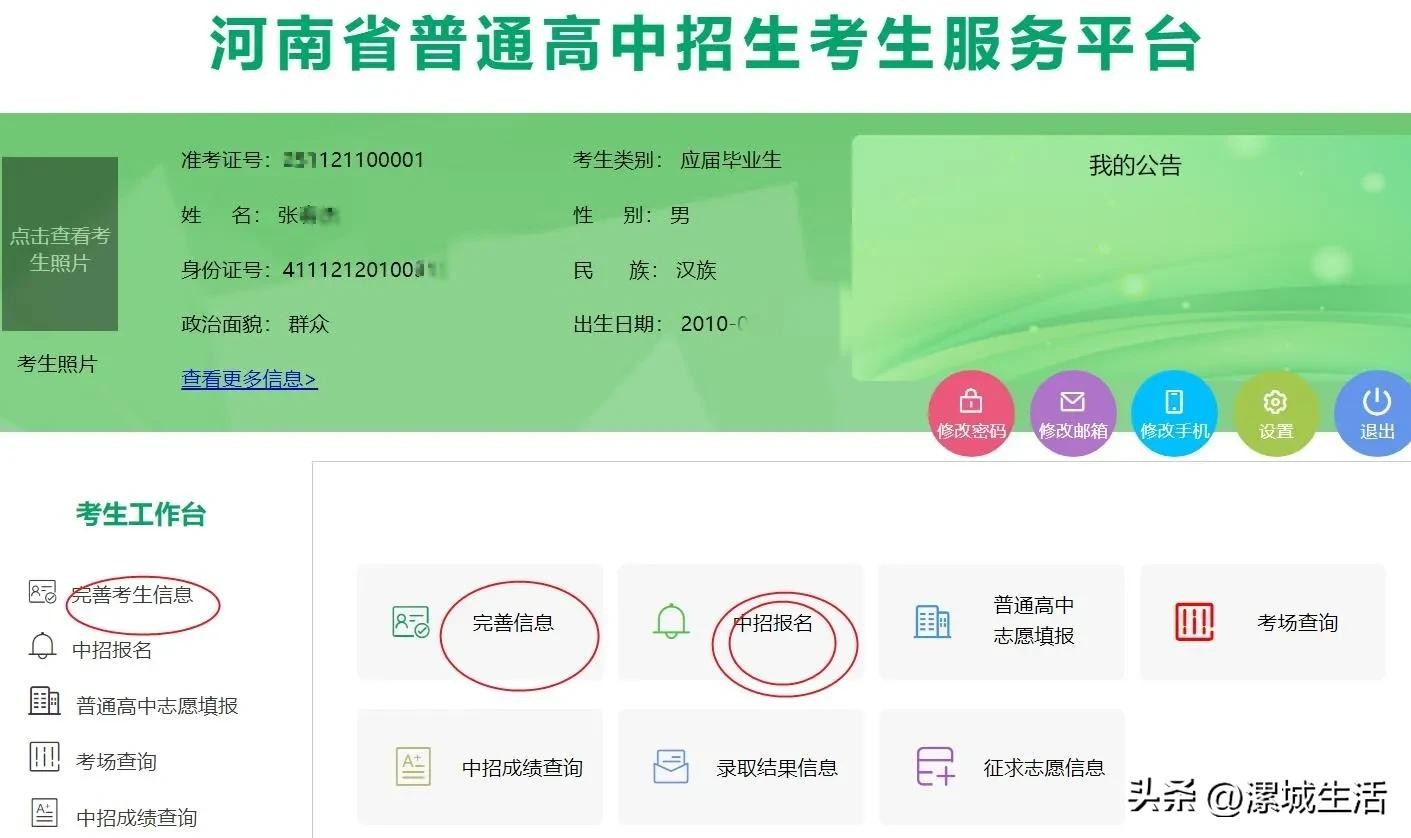Click the building icon in 普通高中志愿填报 tile

[932, 622]
